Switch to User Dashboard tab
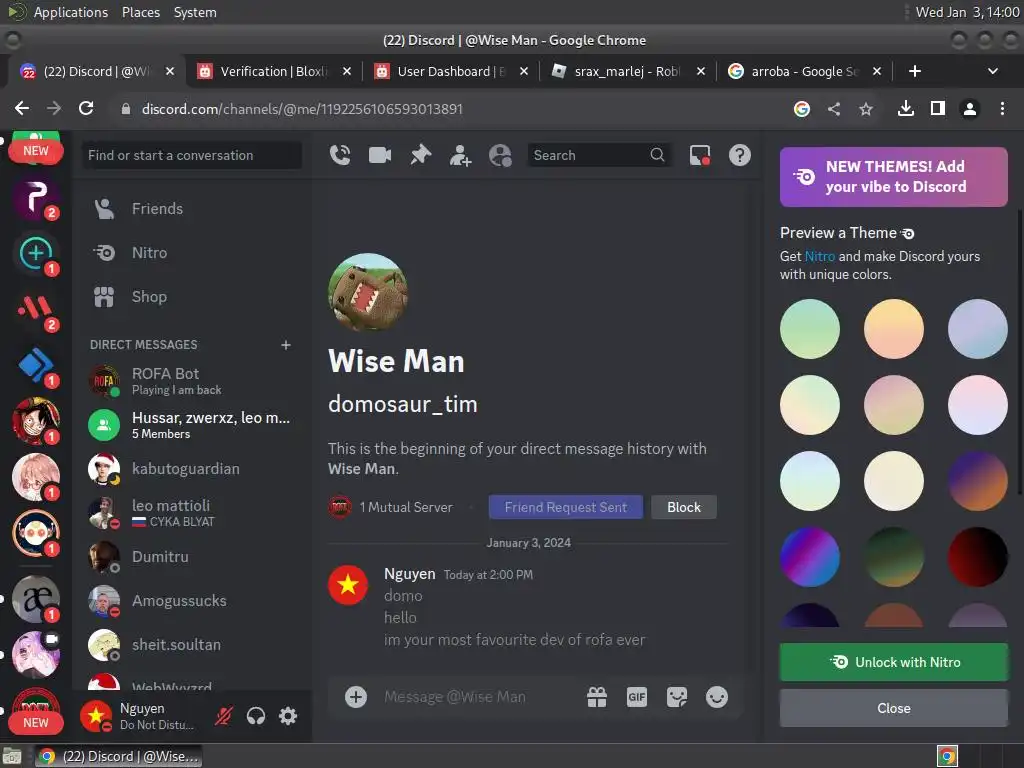This screenshot has width=1024, height=768. pyautogui.click(x=451, y=71)
